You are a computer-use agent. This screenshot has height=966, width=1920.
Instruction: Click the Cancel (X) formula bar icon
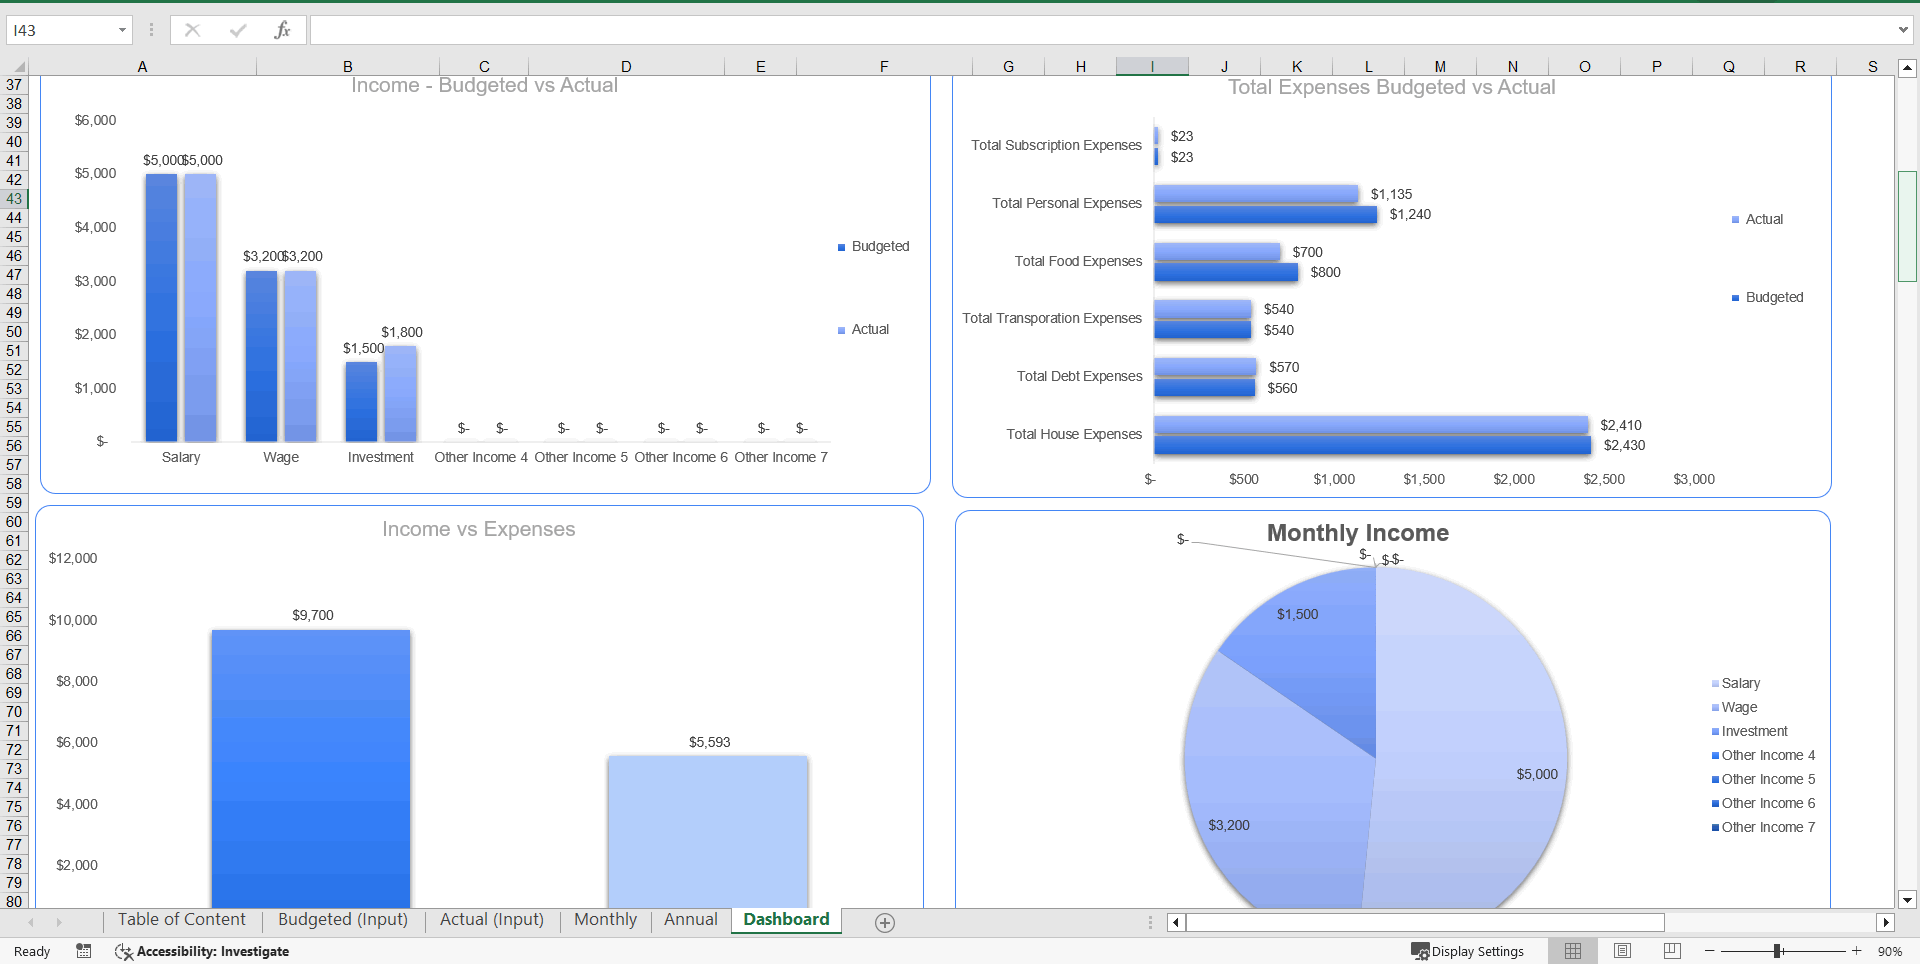coord(192,30)
